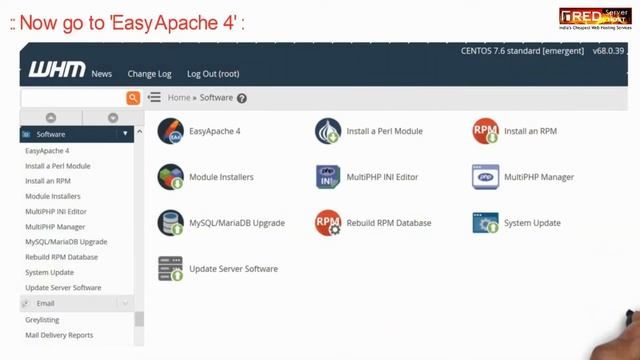Select Install an RPM in sidebar

pyautogui.click(x=48, y=181)
